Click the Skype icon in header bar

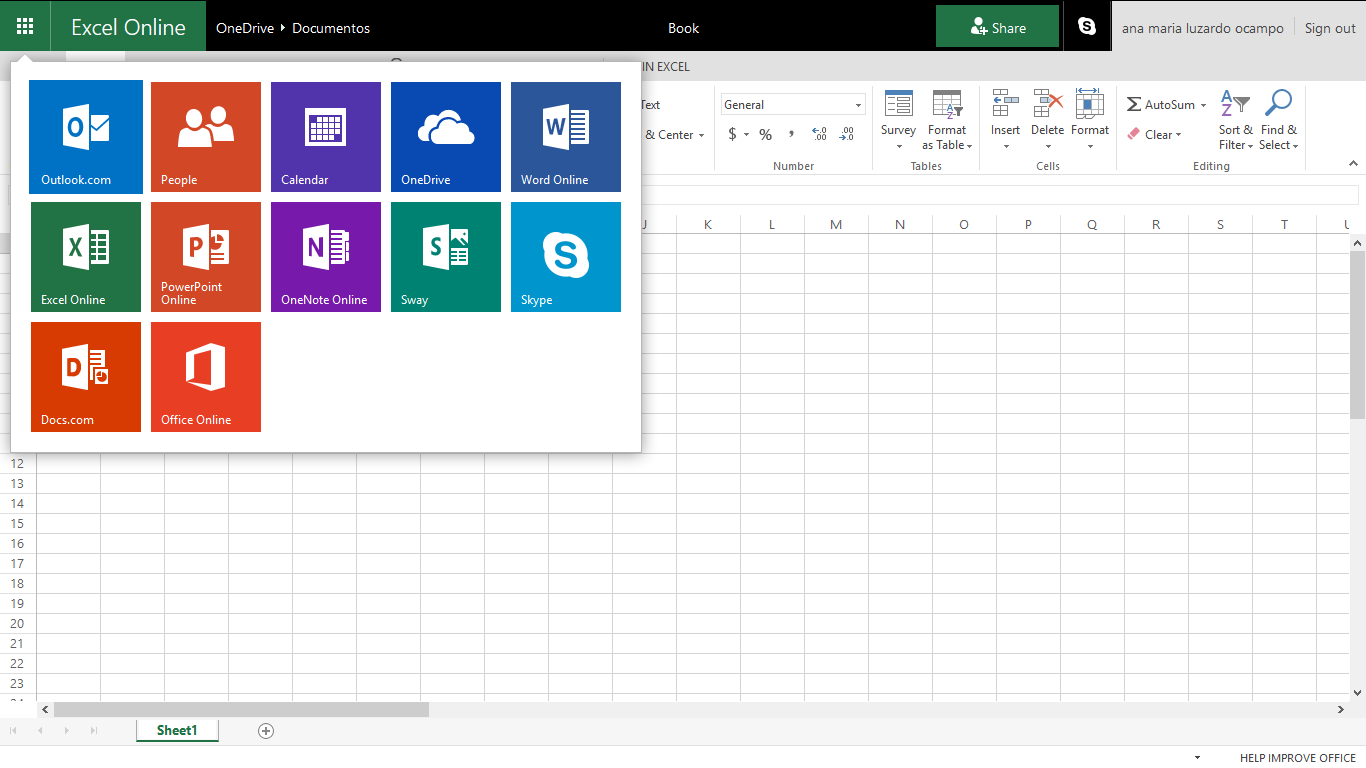(1087, 27)
